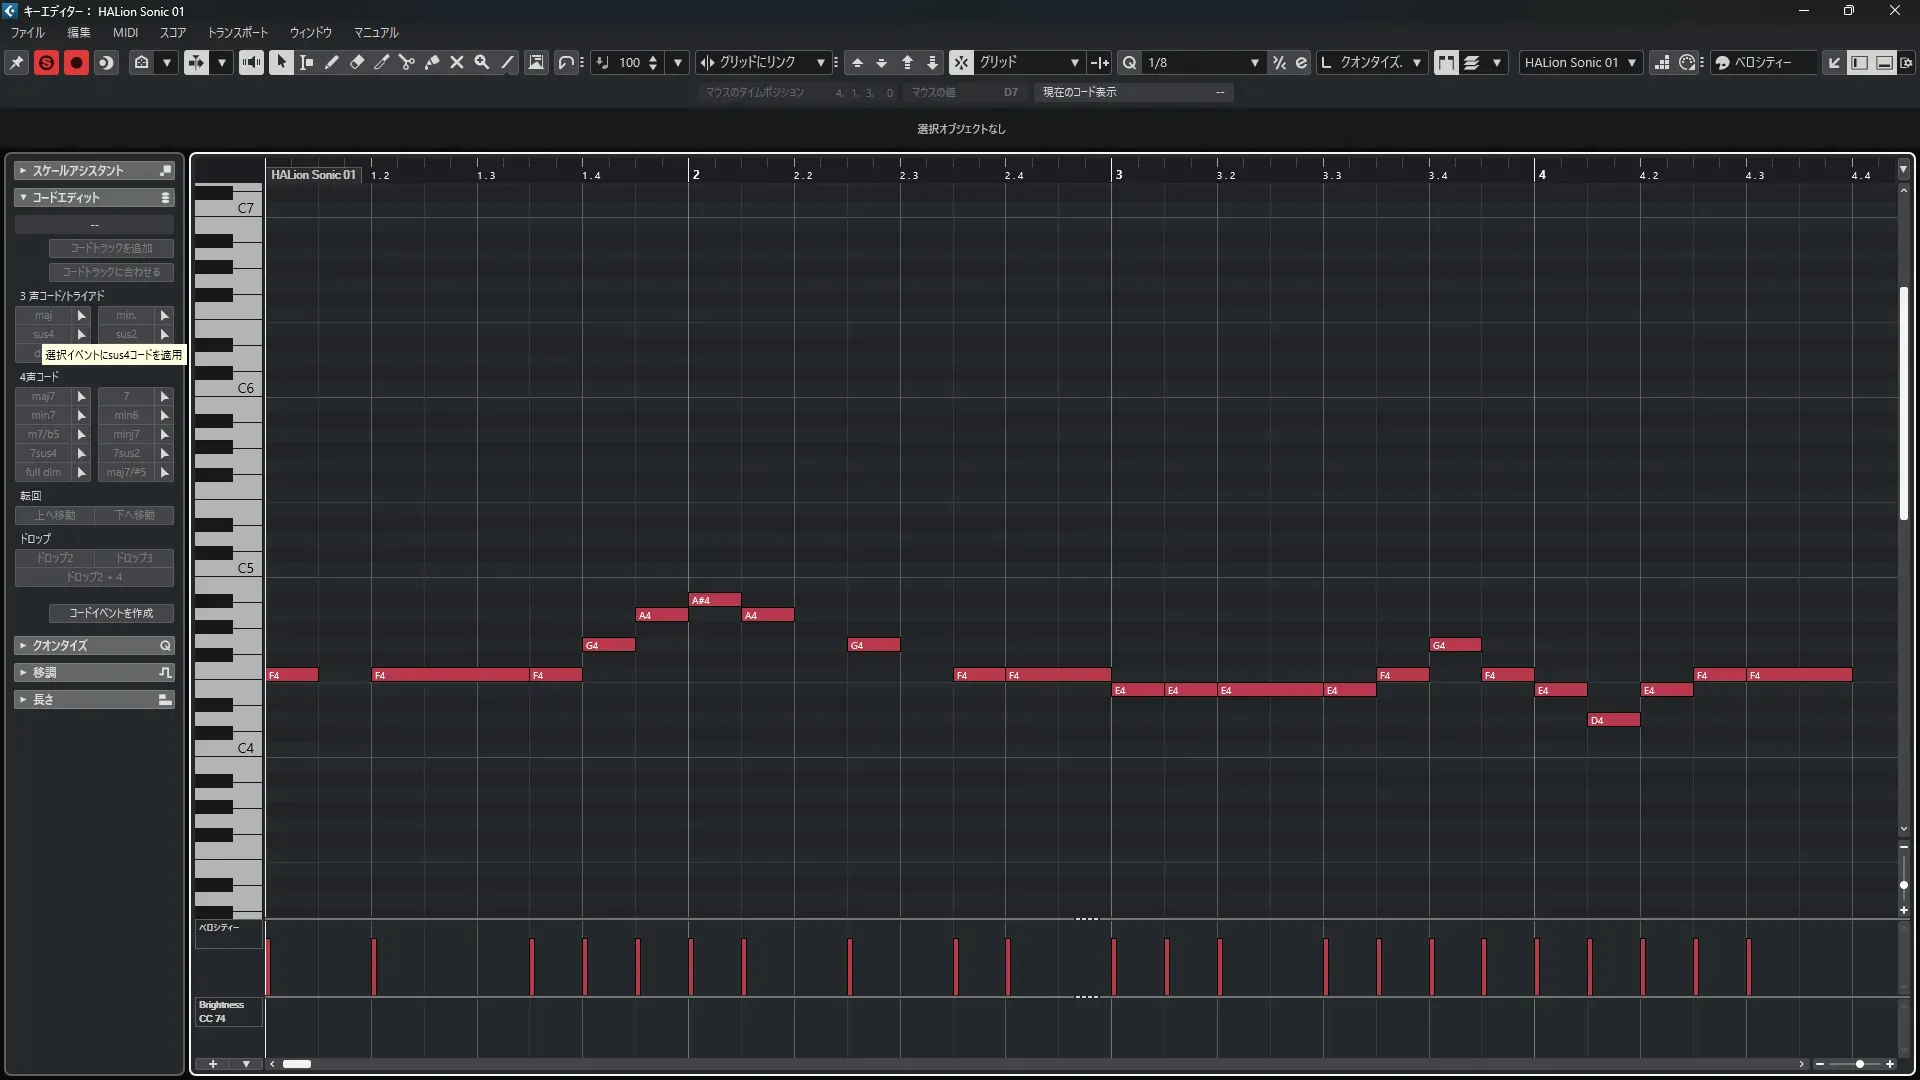Image resolution: width=1920 pixels, height=1080 pixels.
Task: Select the Glue tool
Action: (x=431, y=62)
